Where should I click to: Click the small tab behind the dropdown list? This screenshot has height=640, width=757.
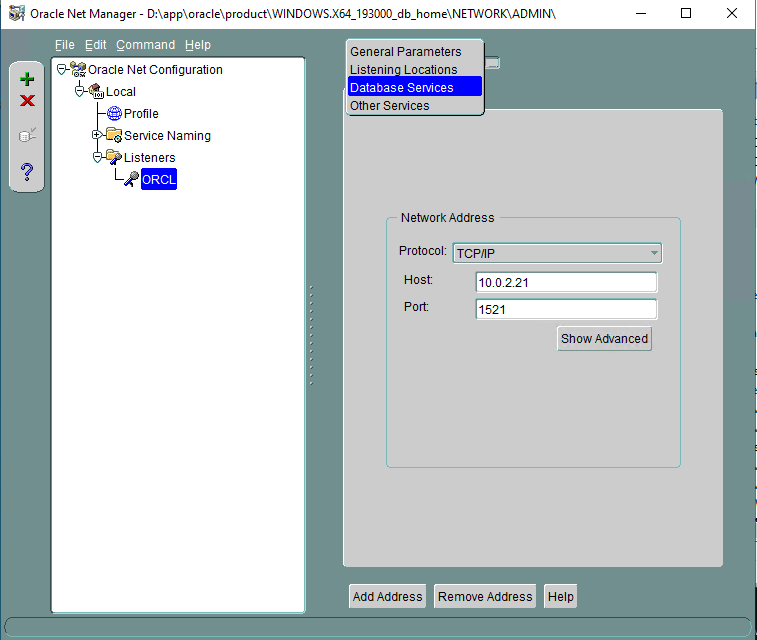click(492, 63)
